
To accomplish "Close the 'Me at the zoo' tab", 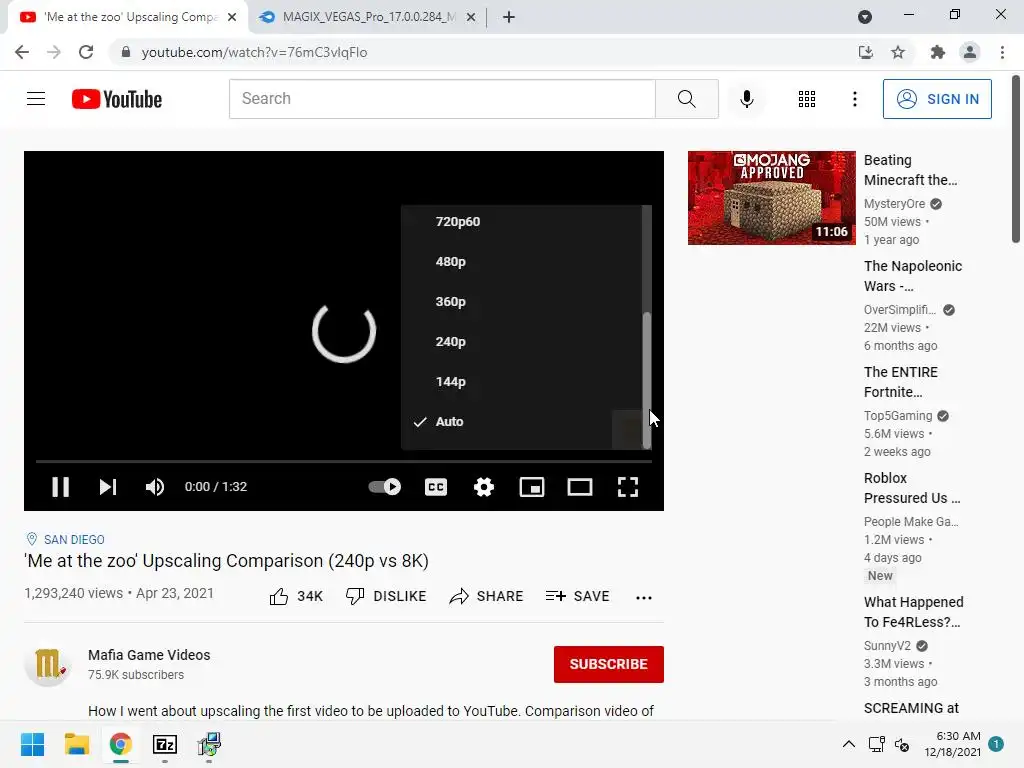I will tap(232, 18).
